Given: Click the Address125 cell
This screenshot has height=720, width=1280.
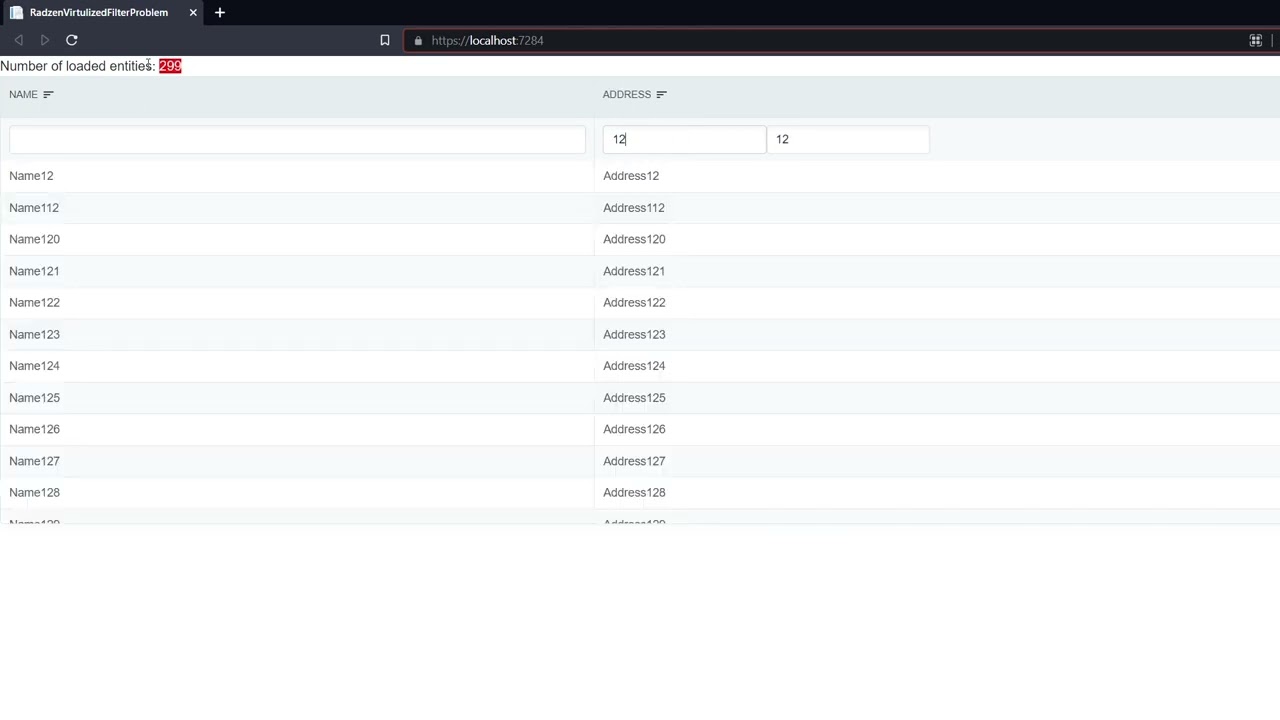Looking at the screenshot, I should [937, 398].
